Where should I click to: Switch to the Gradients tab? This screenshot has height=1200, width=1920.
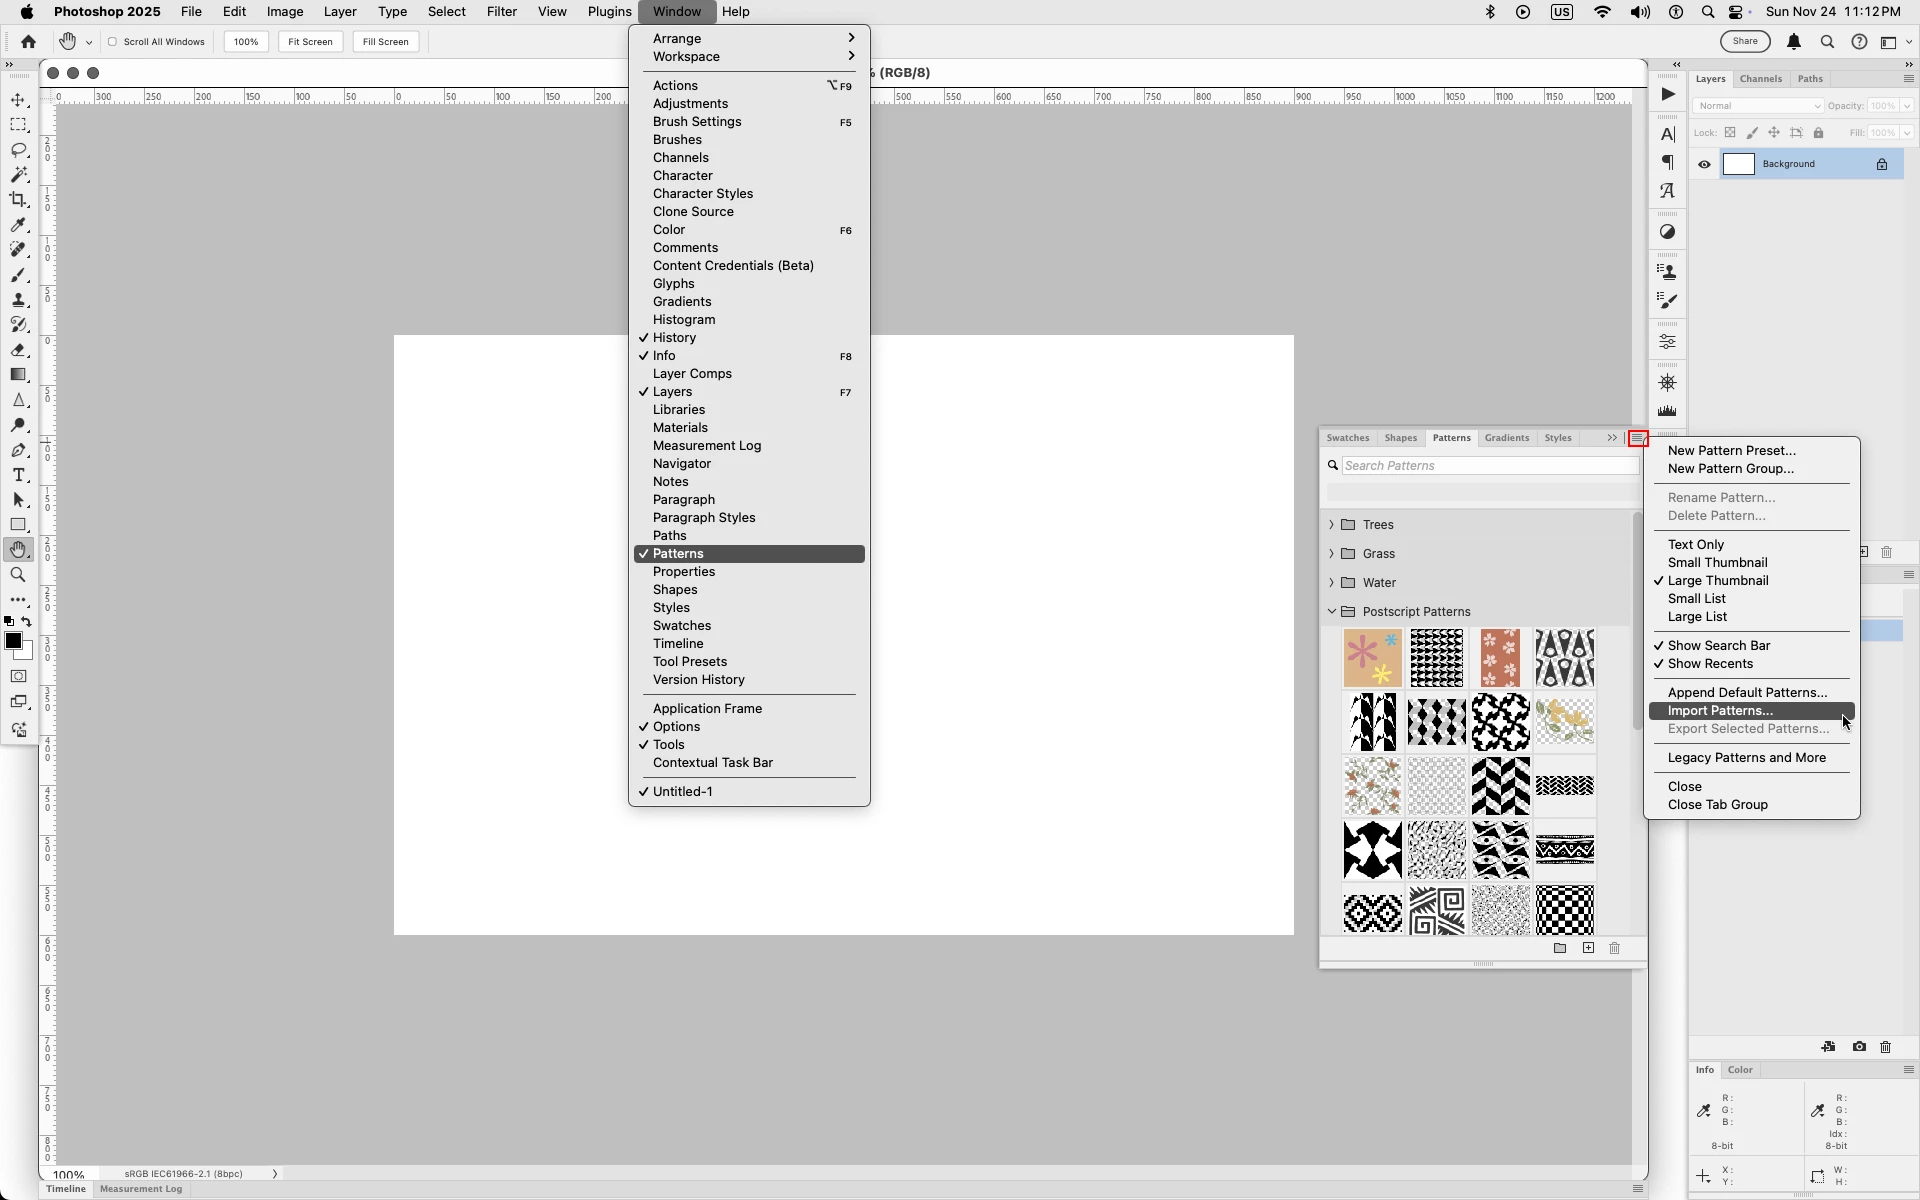[x=1506, y=438]
